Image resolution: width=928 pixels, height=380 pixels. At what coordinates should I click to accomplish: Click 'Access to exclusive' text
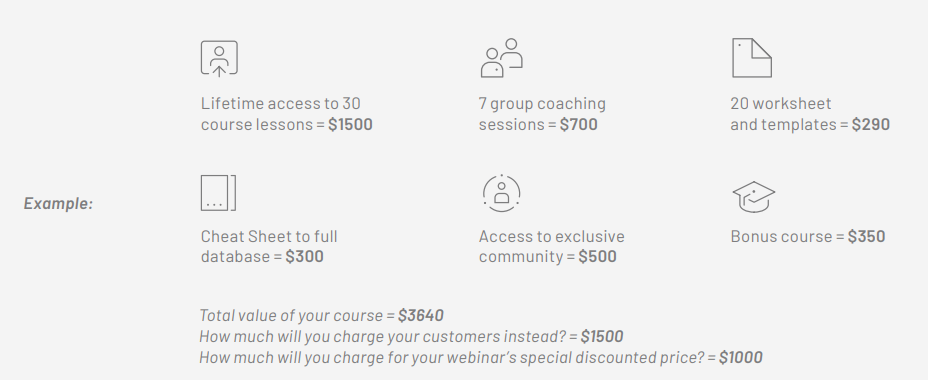pyautogui.click(x=552, y=237)
